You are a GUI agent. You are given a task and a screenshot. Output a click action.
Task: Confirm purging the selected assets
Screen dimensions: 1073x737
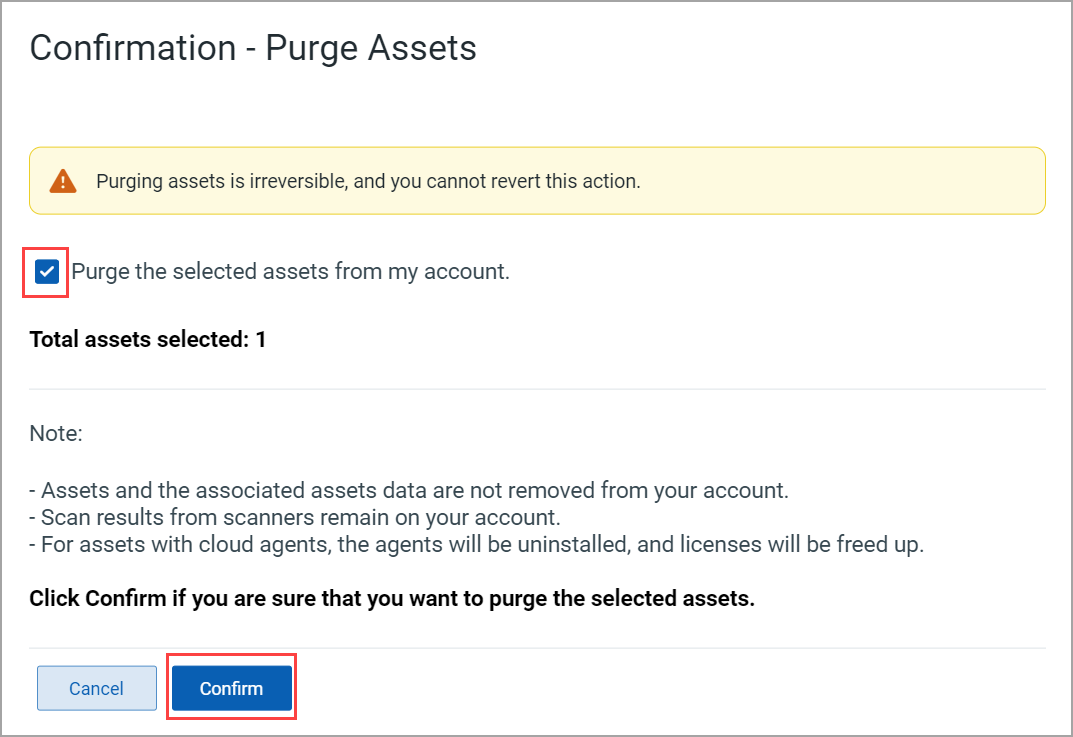pyautogui.click(x=231, y=688)
